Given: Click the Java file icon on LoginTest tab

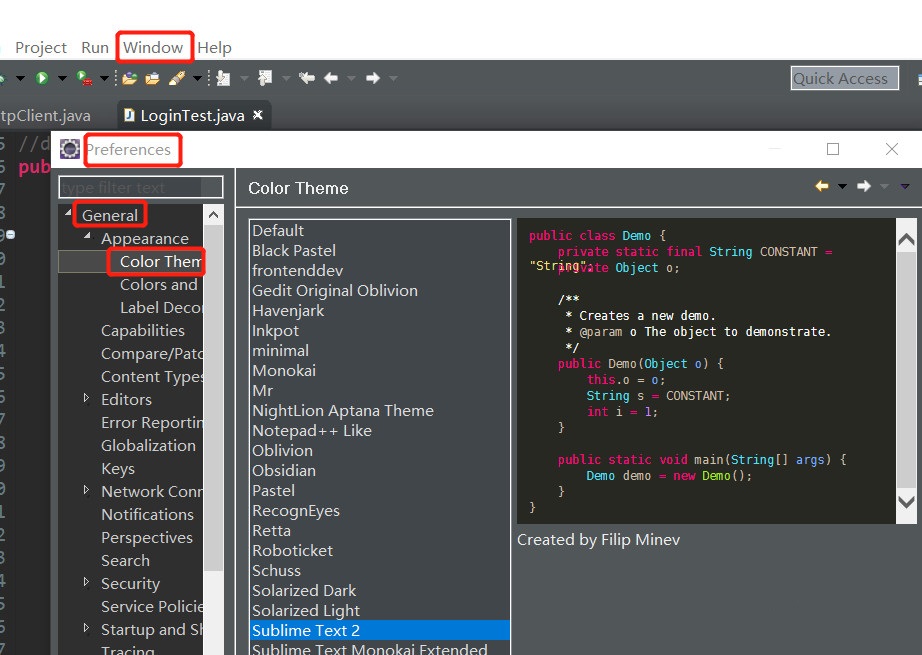Looking at the screenshot, I should pyautogui.click(x=129, y=115).
